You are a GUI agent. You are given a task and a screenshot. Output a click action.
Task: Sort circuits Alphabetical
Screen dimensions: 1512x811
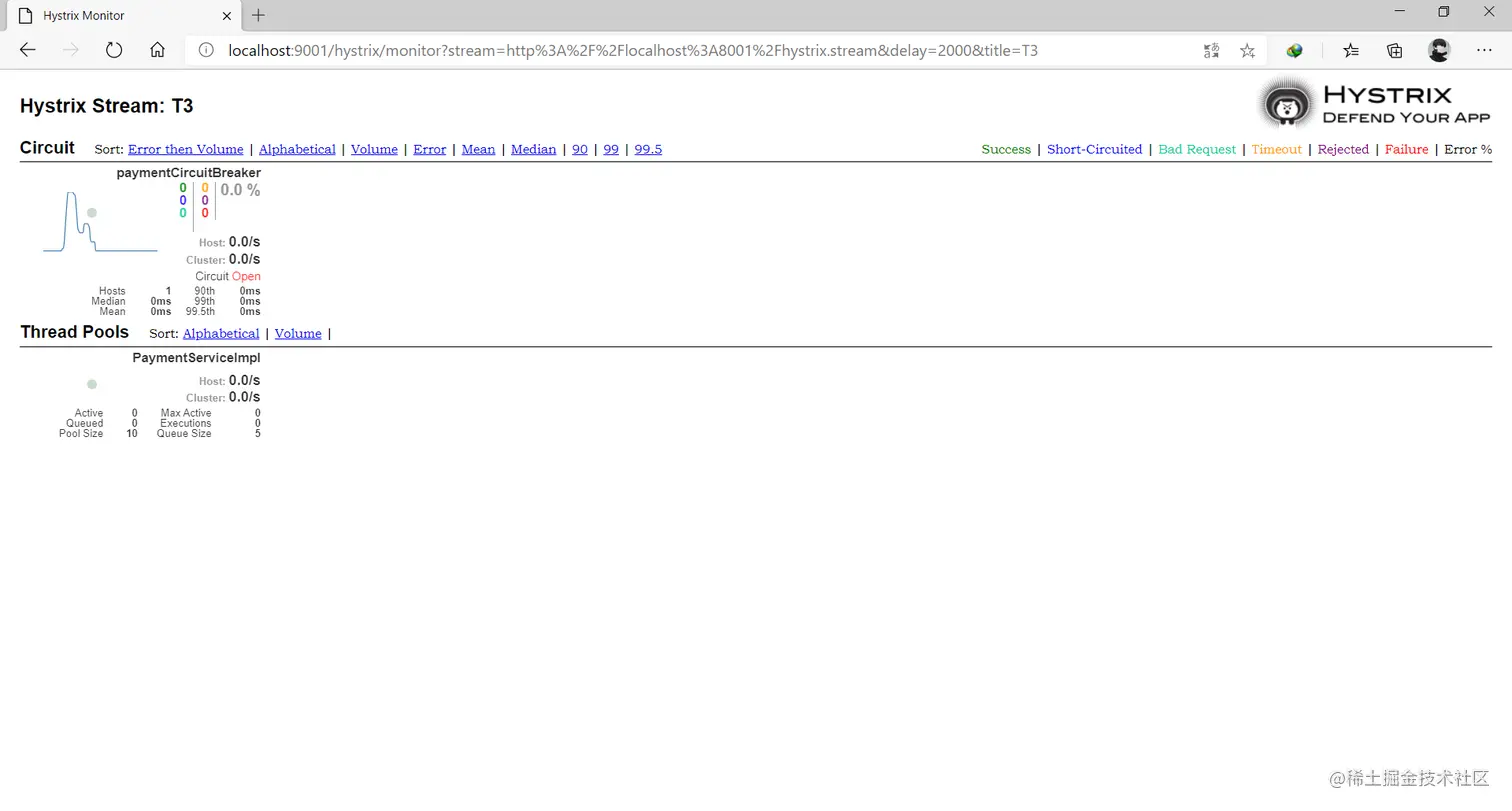297,149
